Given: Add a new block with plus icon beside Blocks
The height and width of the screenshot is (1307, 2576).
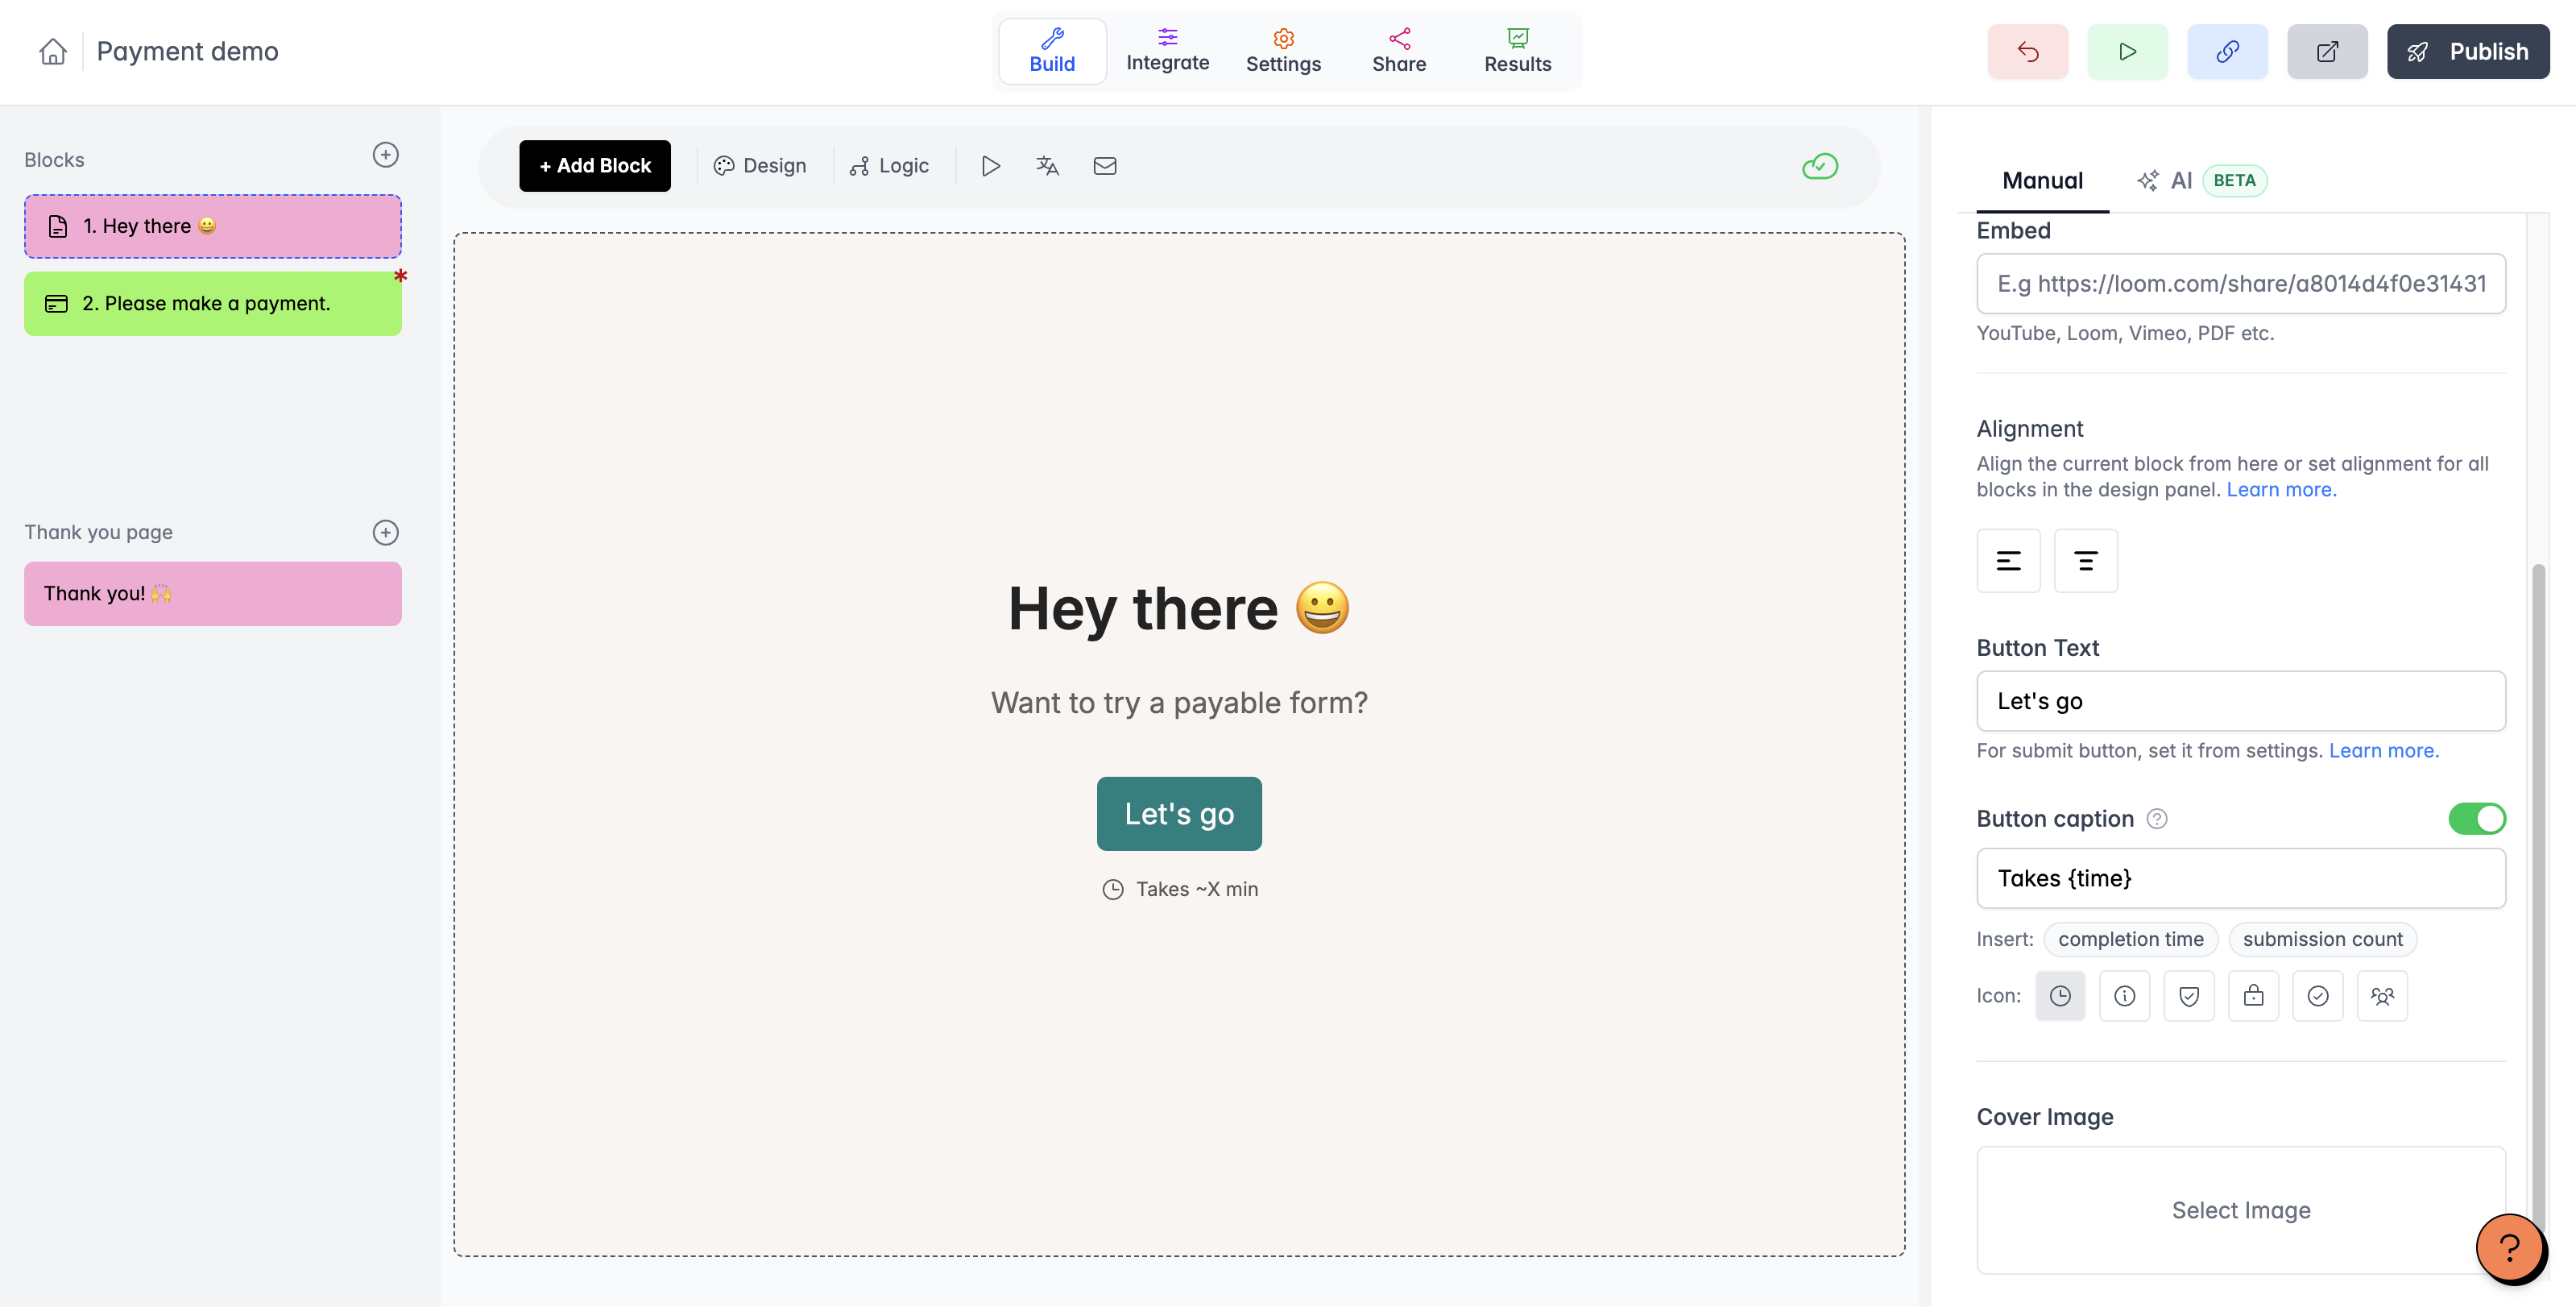Looking at the screenshot, I should coord(385,155).
